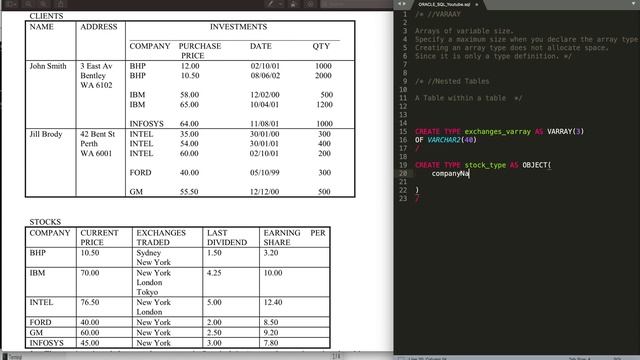Click the date '11/08/01'
Screen dimensions: 640x360
click(264, 124)
